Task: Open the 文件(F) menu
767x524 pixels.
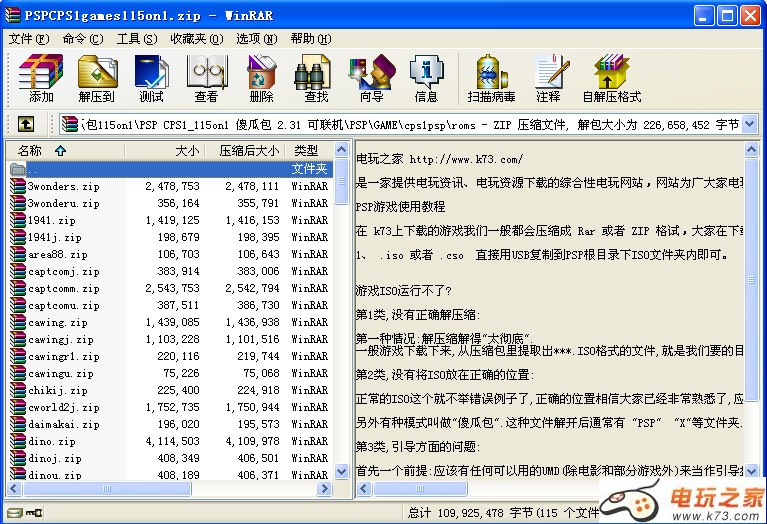Action: (29, 38)
